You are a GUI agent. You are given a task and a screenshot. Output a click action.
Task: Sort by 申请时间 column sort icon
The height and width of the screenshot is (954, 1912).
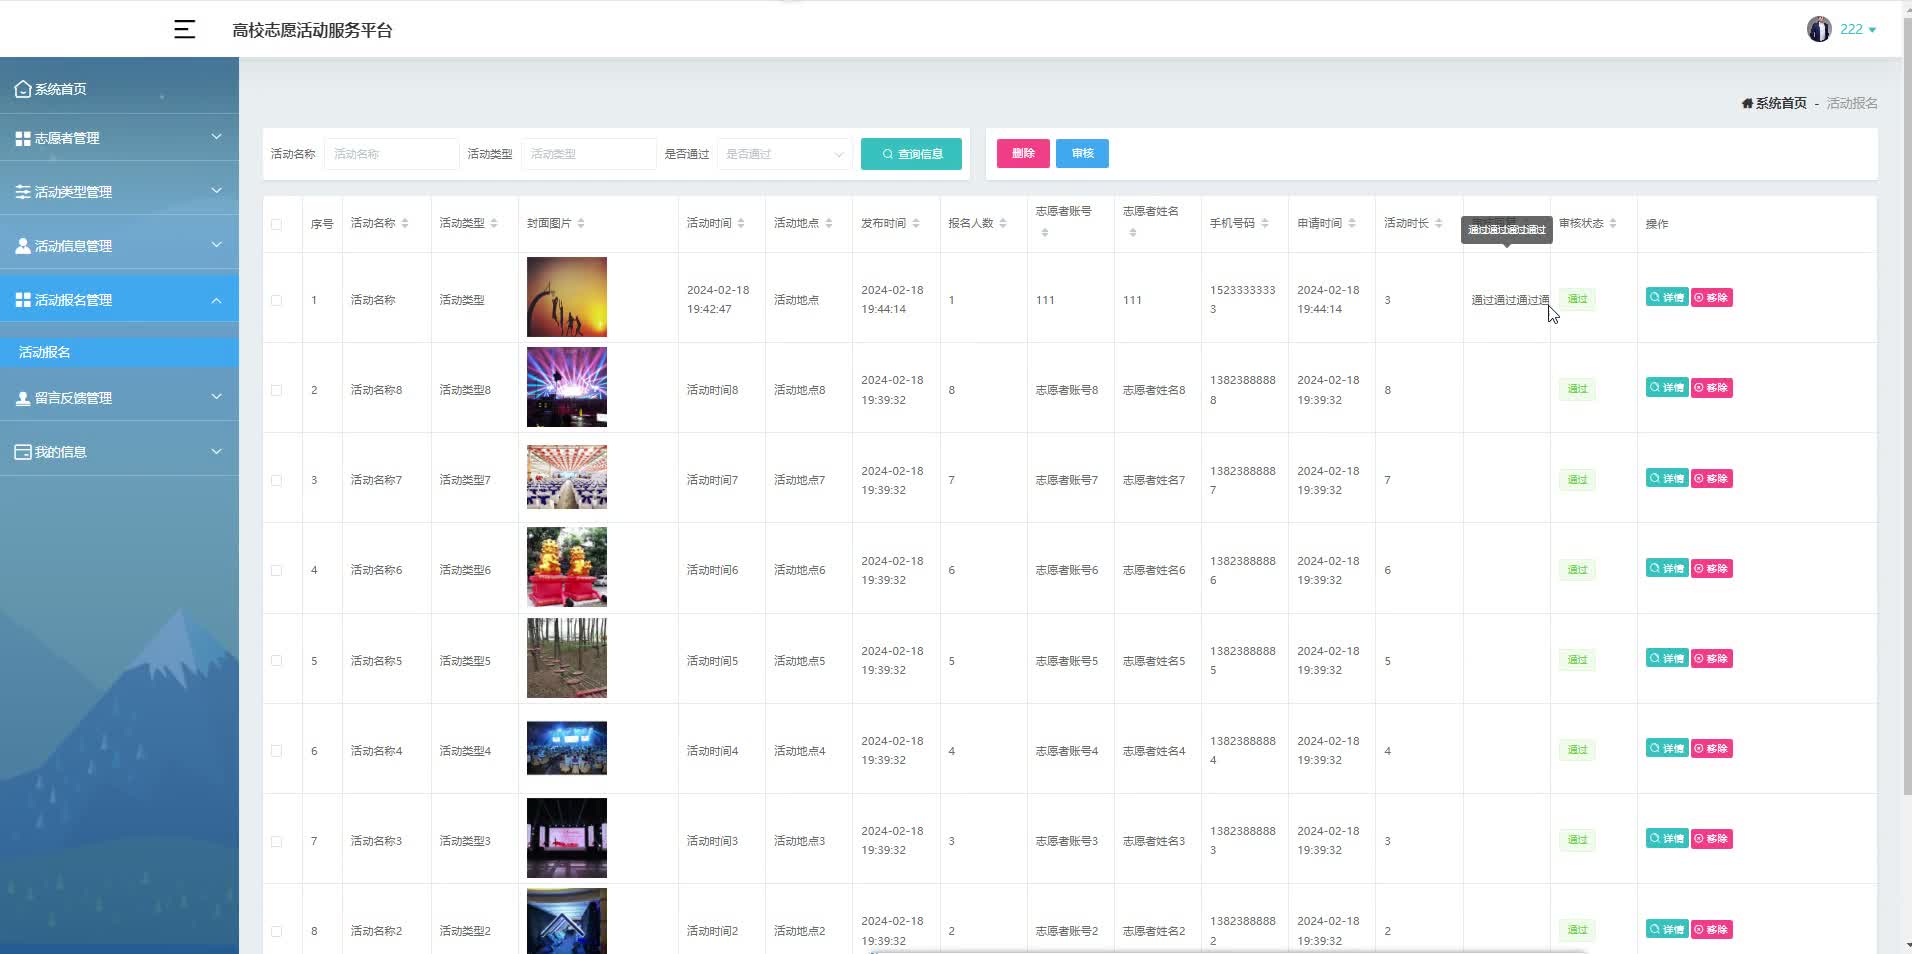point(1352,223)
